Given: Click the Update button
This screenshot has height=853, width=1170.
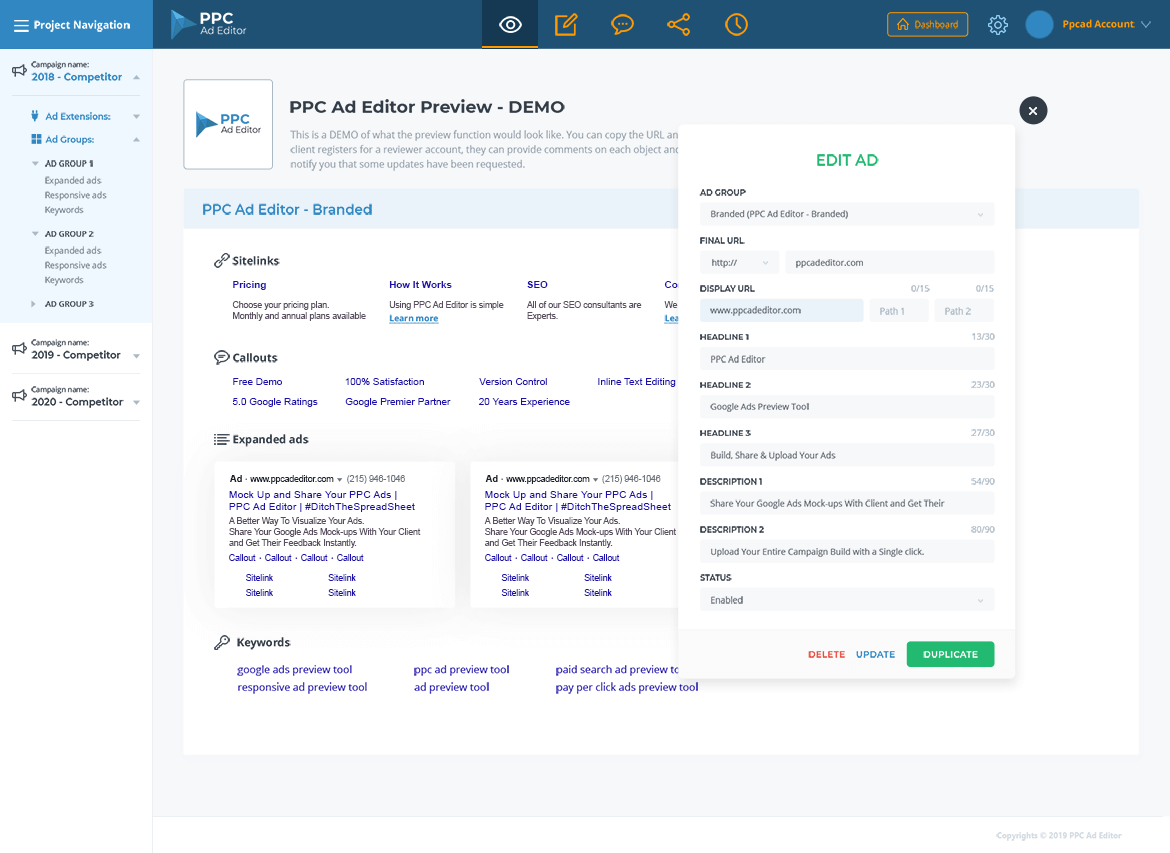Looking at the screenshot, I should point(875,654).
